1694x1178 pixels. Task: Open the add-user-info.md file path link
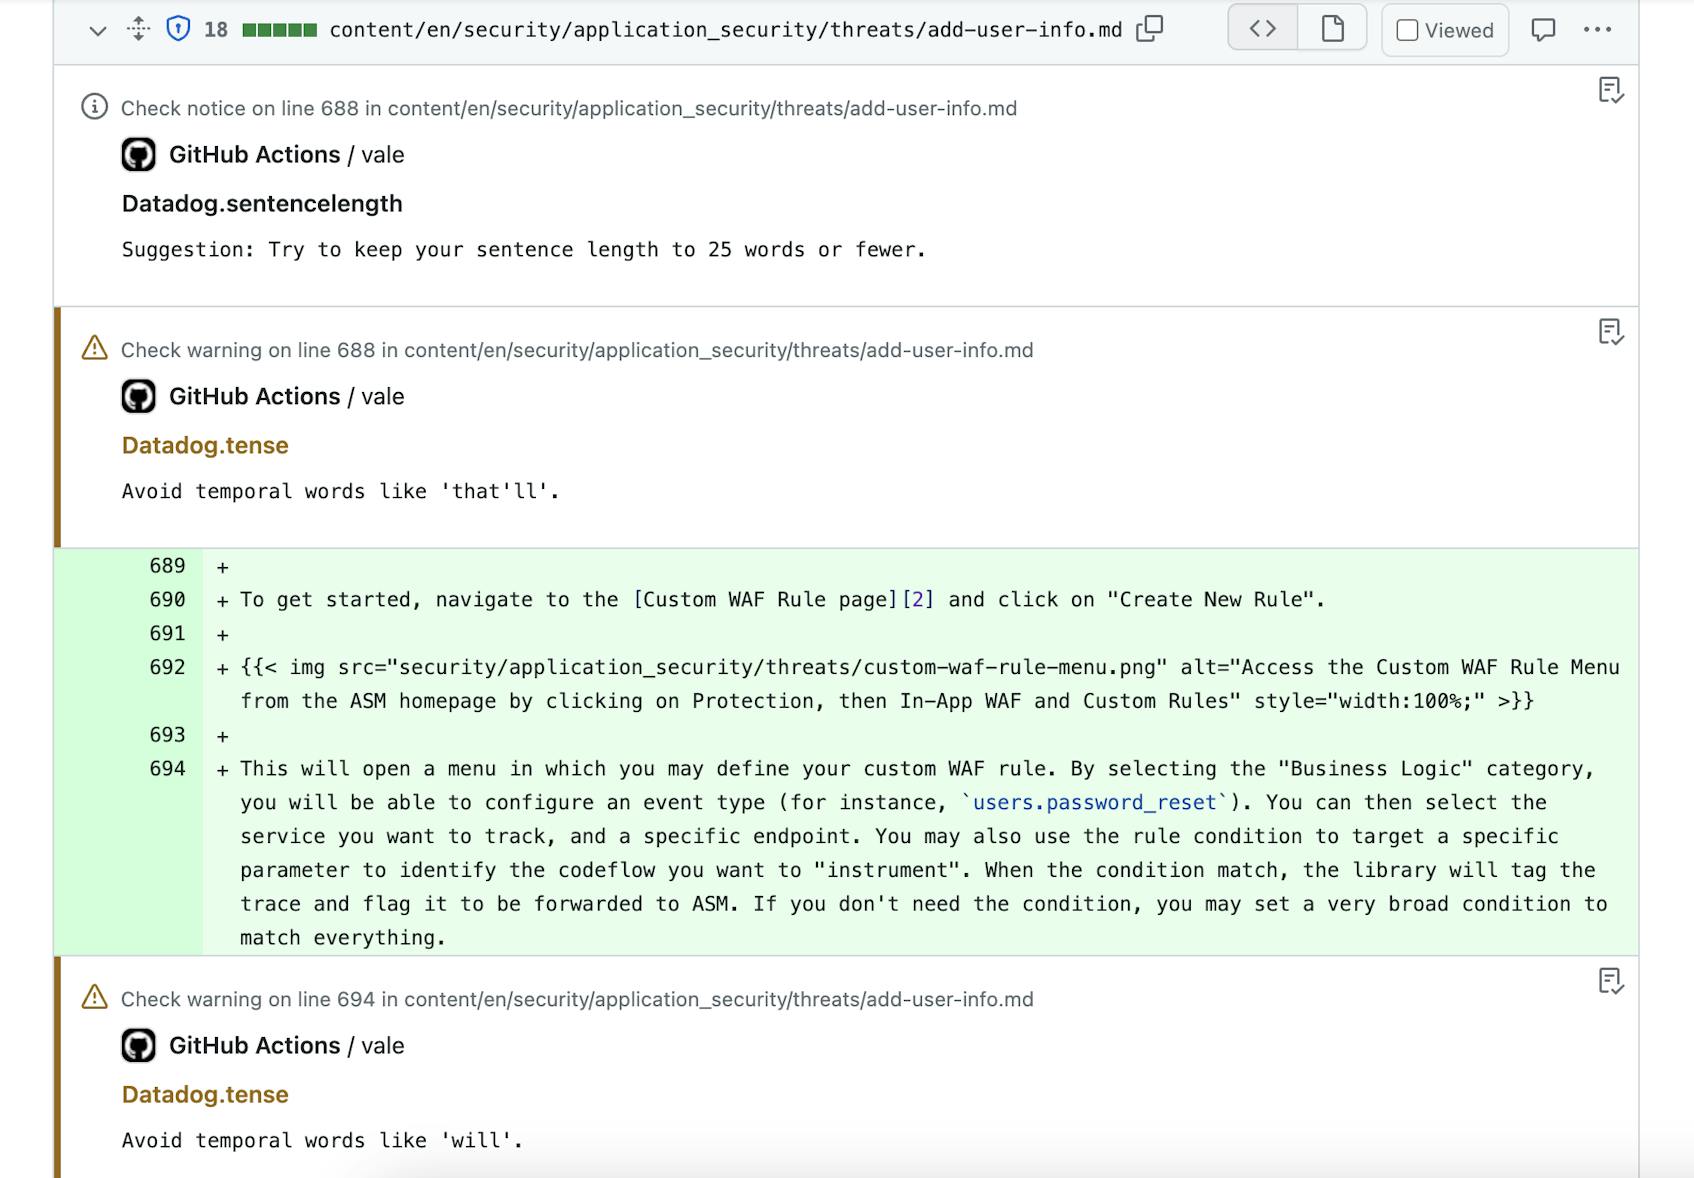[727, 28]
